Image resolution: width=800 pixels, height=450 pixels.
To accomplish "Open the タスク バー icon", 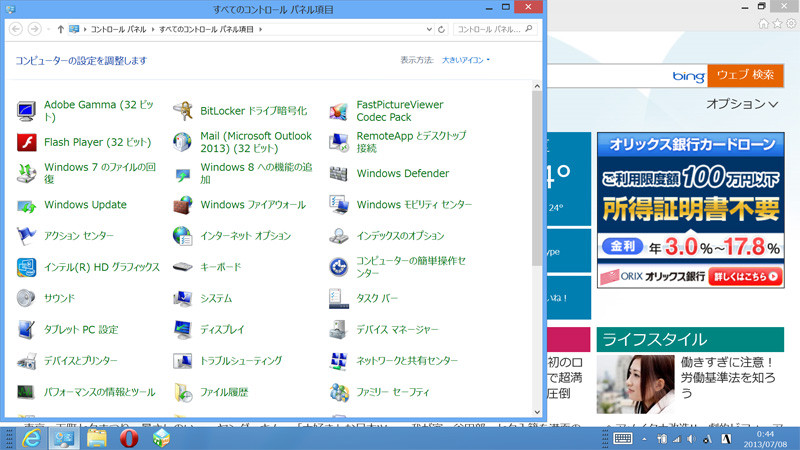I will point(338,298).
